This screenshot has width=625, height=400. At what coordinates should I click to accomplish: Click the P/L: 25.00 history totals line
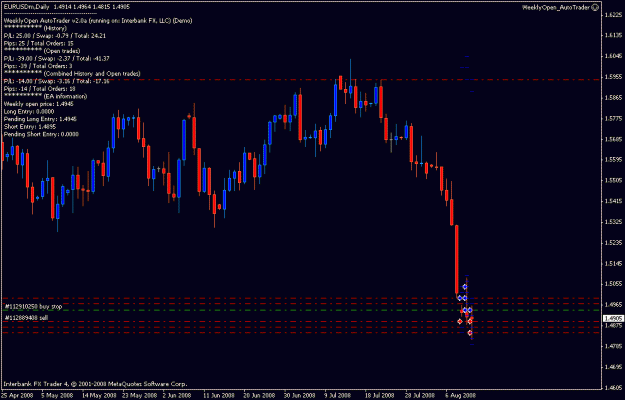coord(54,35)
